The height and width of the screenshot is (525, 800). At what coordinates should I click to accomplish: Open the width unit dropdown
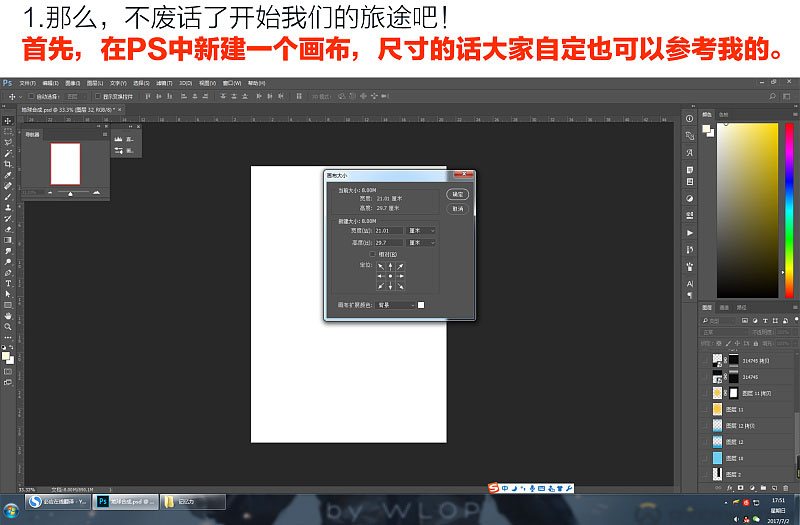(x=421, y=231)
